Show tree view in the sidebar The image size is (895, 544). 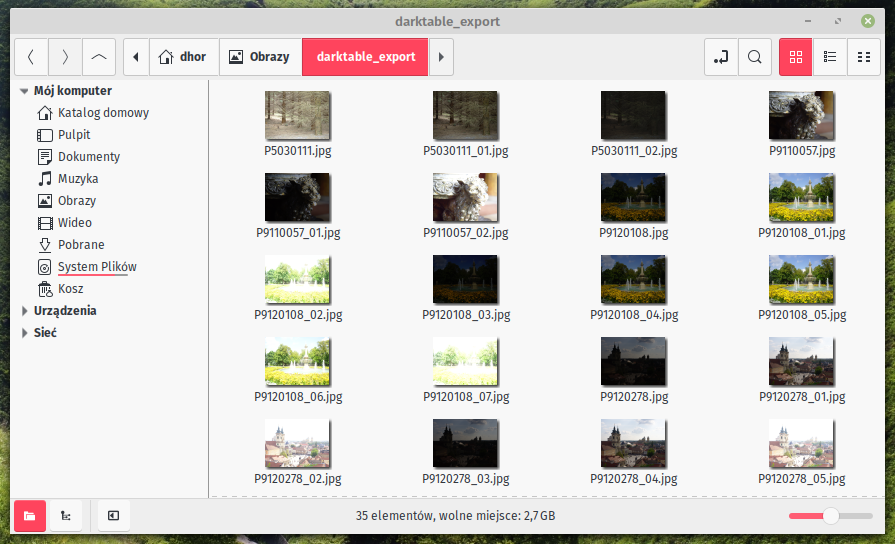pos(66,516)
